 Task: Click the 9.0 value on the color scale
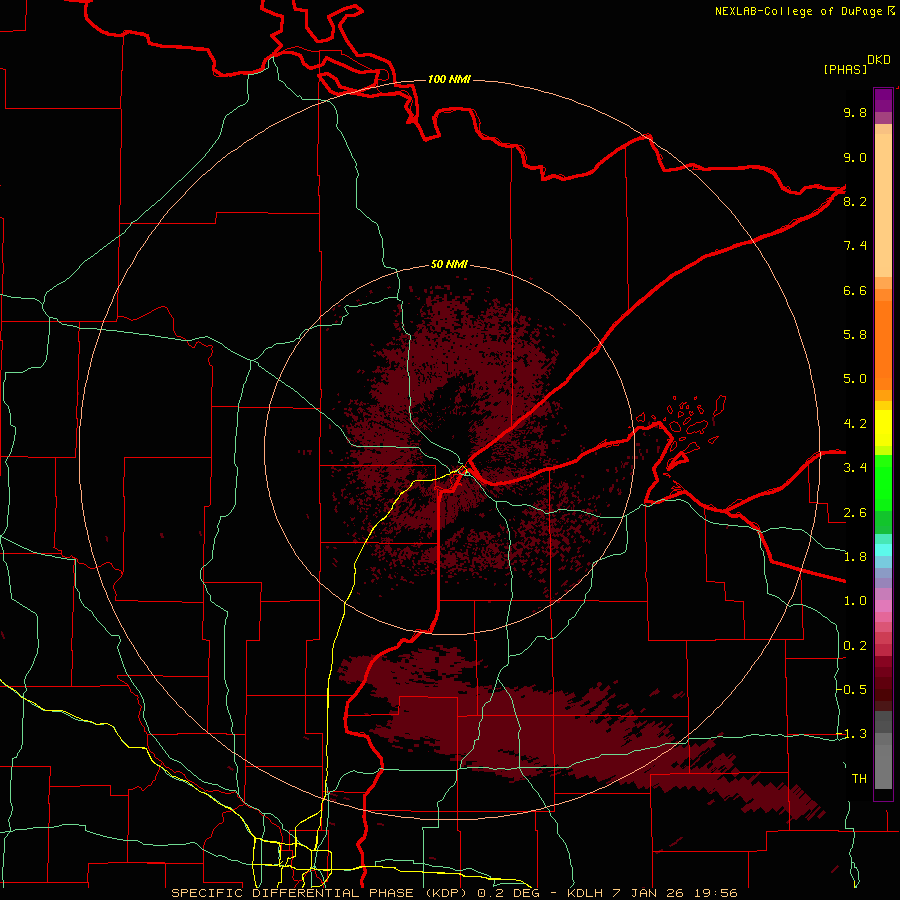pos(855,157)
